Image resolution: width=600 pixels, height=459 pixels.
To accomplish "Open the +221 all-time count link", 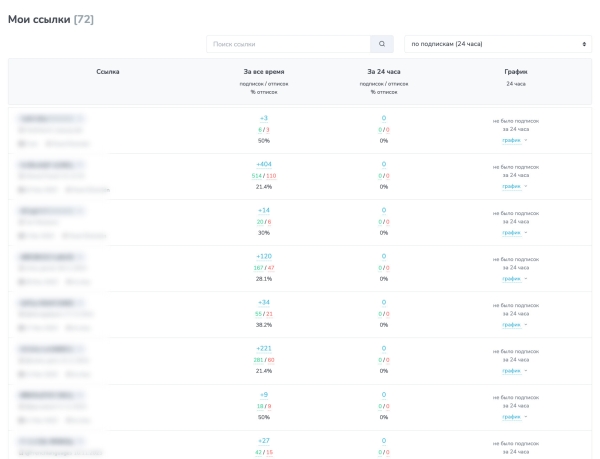I will point(264,348).
